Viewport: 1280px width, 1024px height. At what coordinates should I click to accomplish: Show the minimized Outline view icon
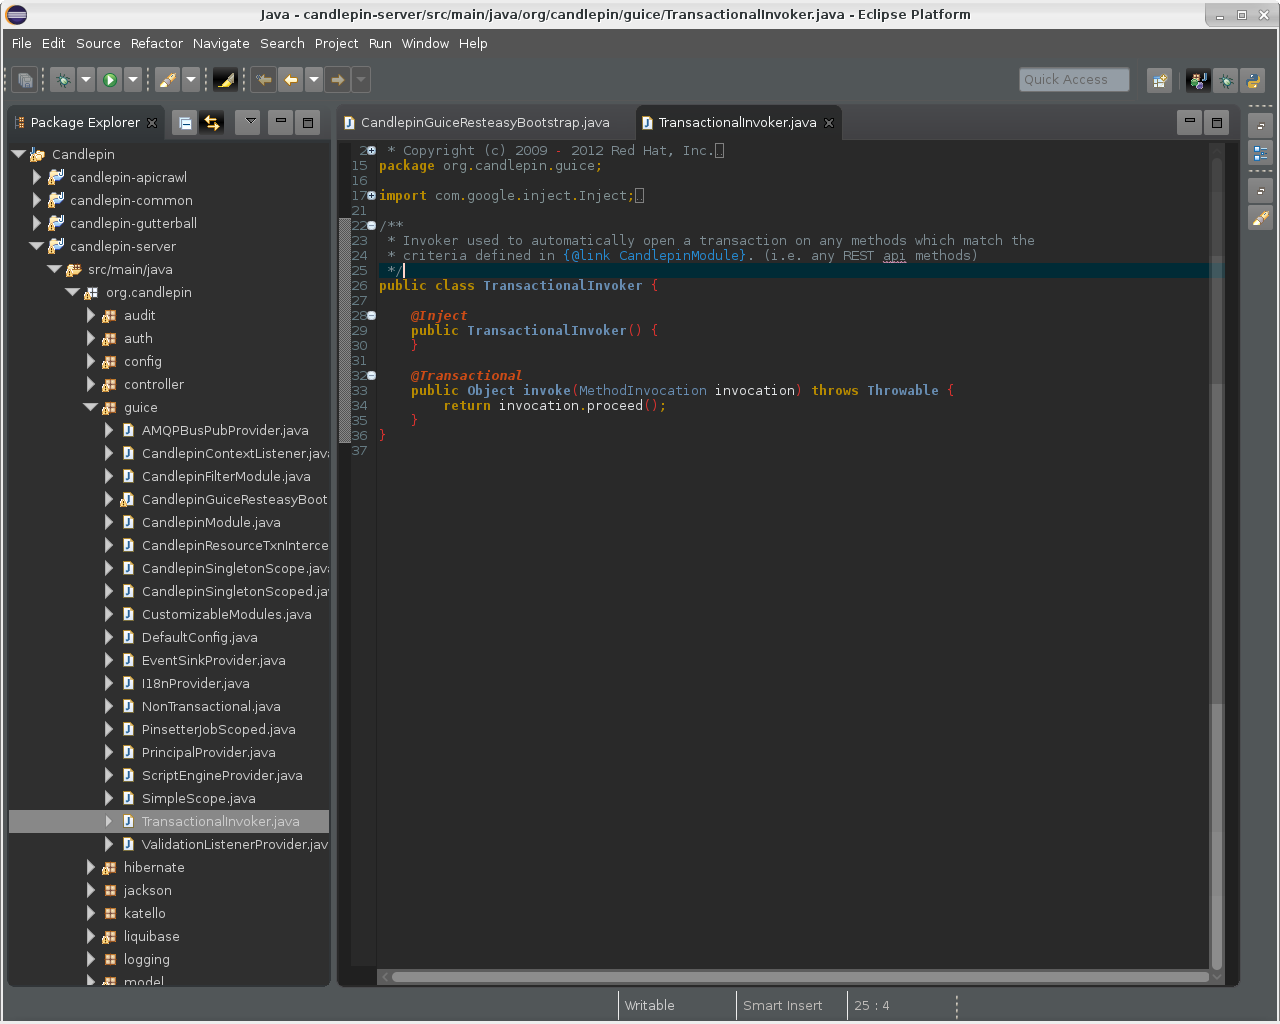pos(1260,153)
